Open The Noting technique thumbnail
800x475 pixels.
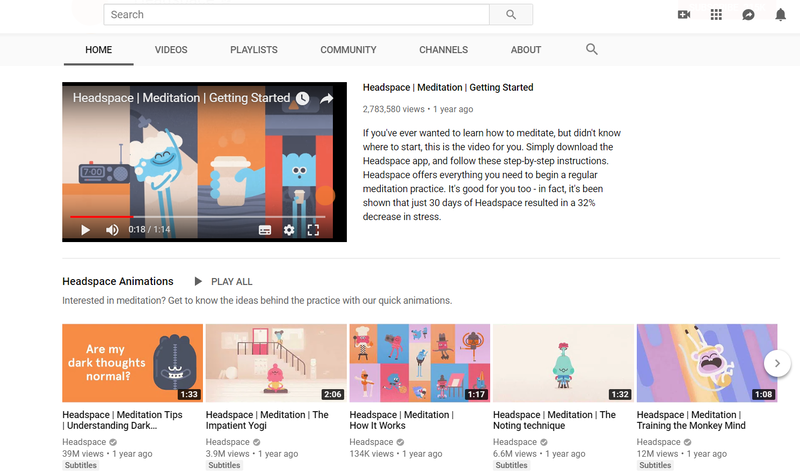point(563,363)
